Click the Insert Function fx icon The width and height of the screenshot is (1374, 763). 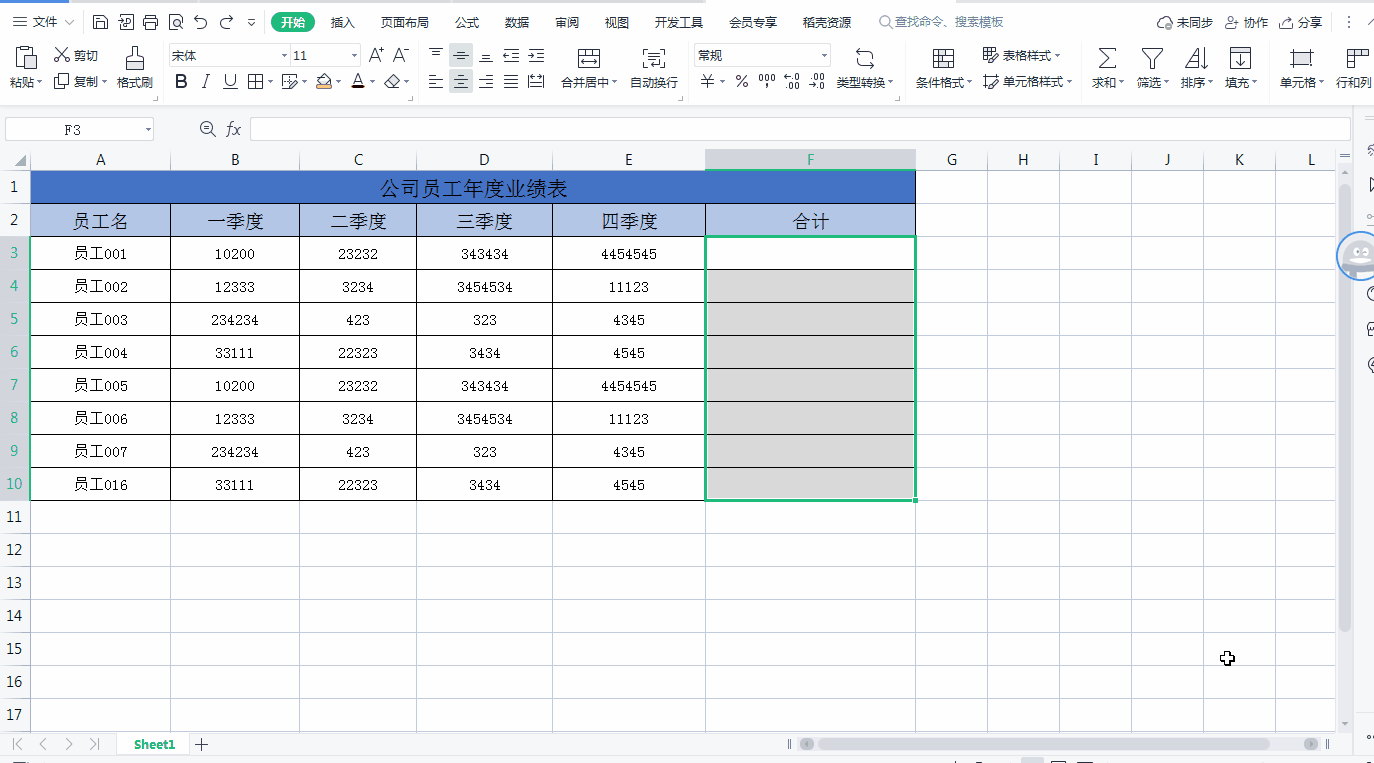[x=233, y=129]
